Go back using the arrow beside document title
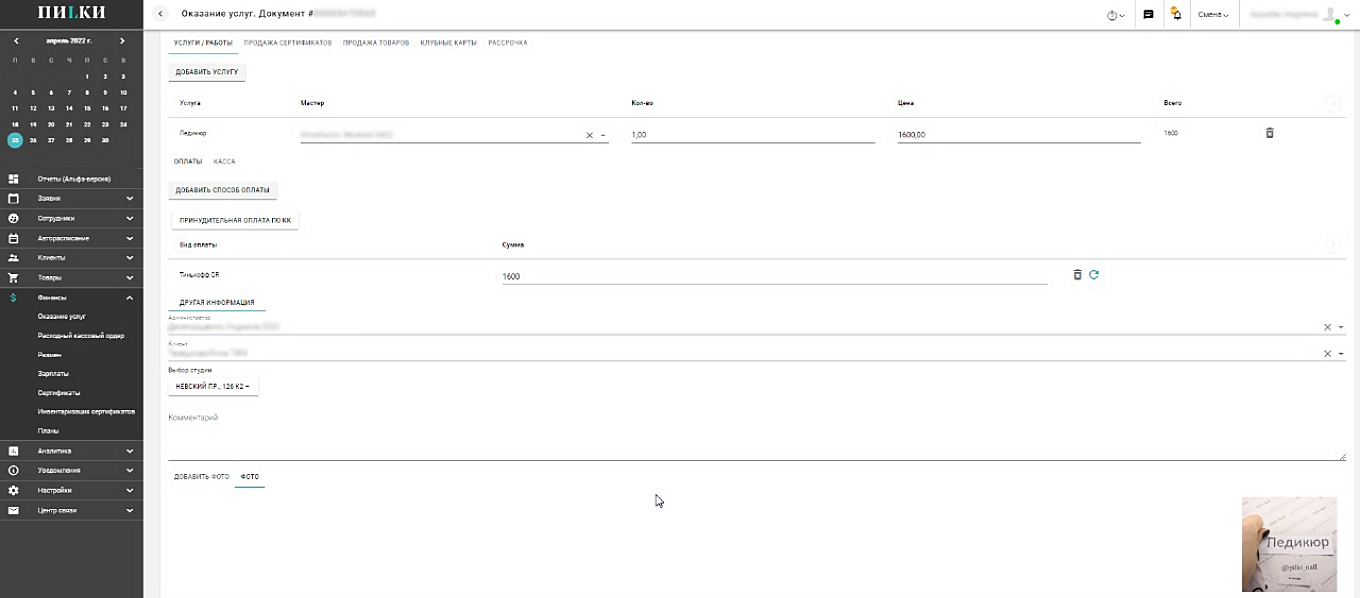 pyautogui.click(x=161, y=14)
